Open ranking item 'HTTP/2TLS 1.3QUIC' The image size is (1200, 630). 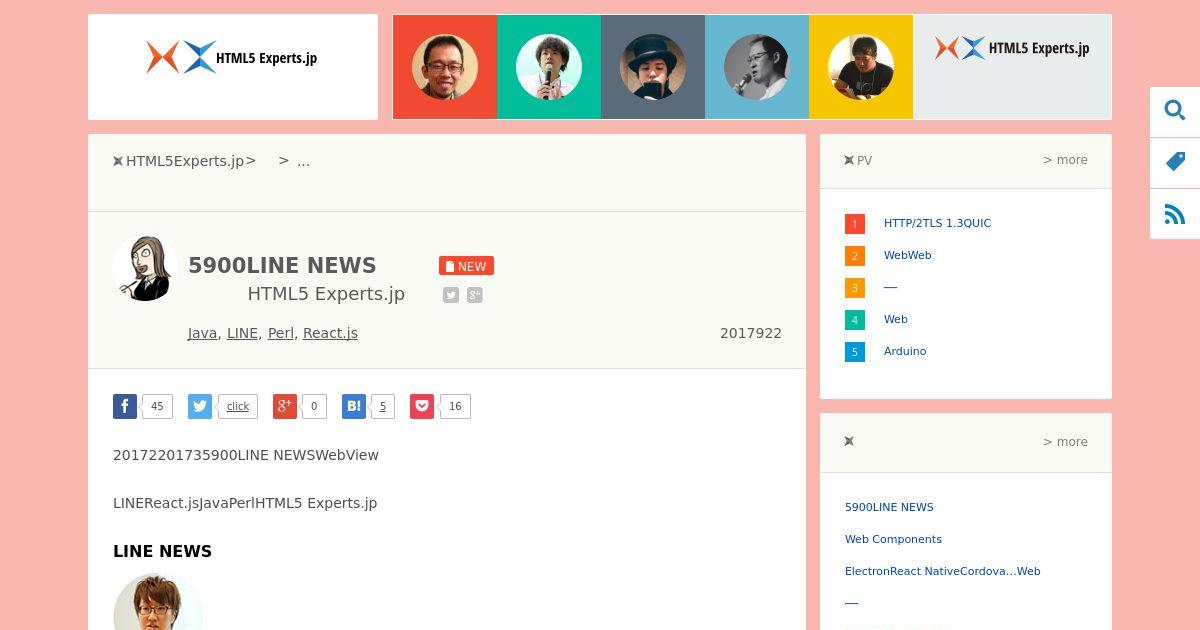tap(937, 224)
